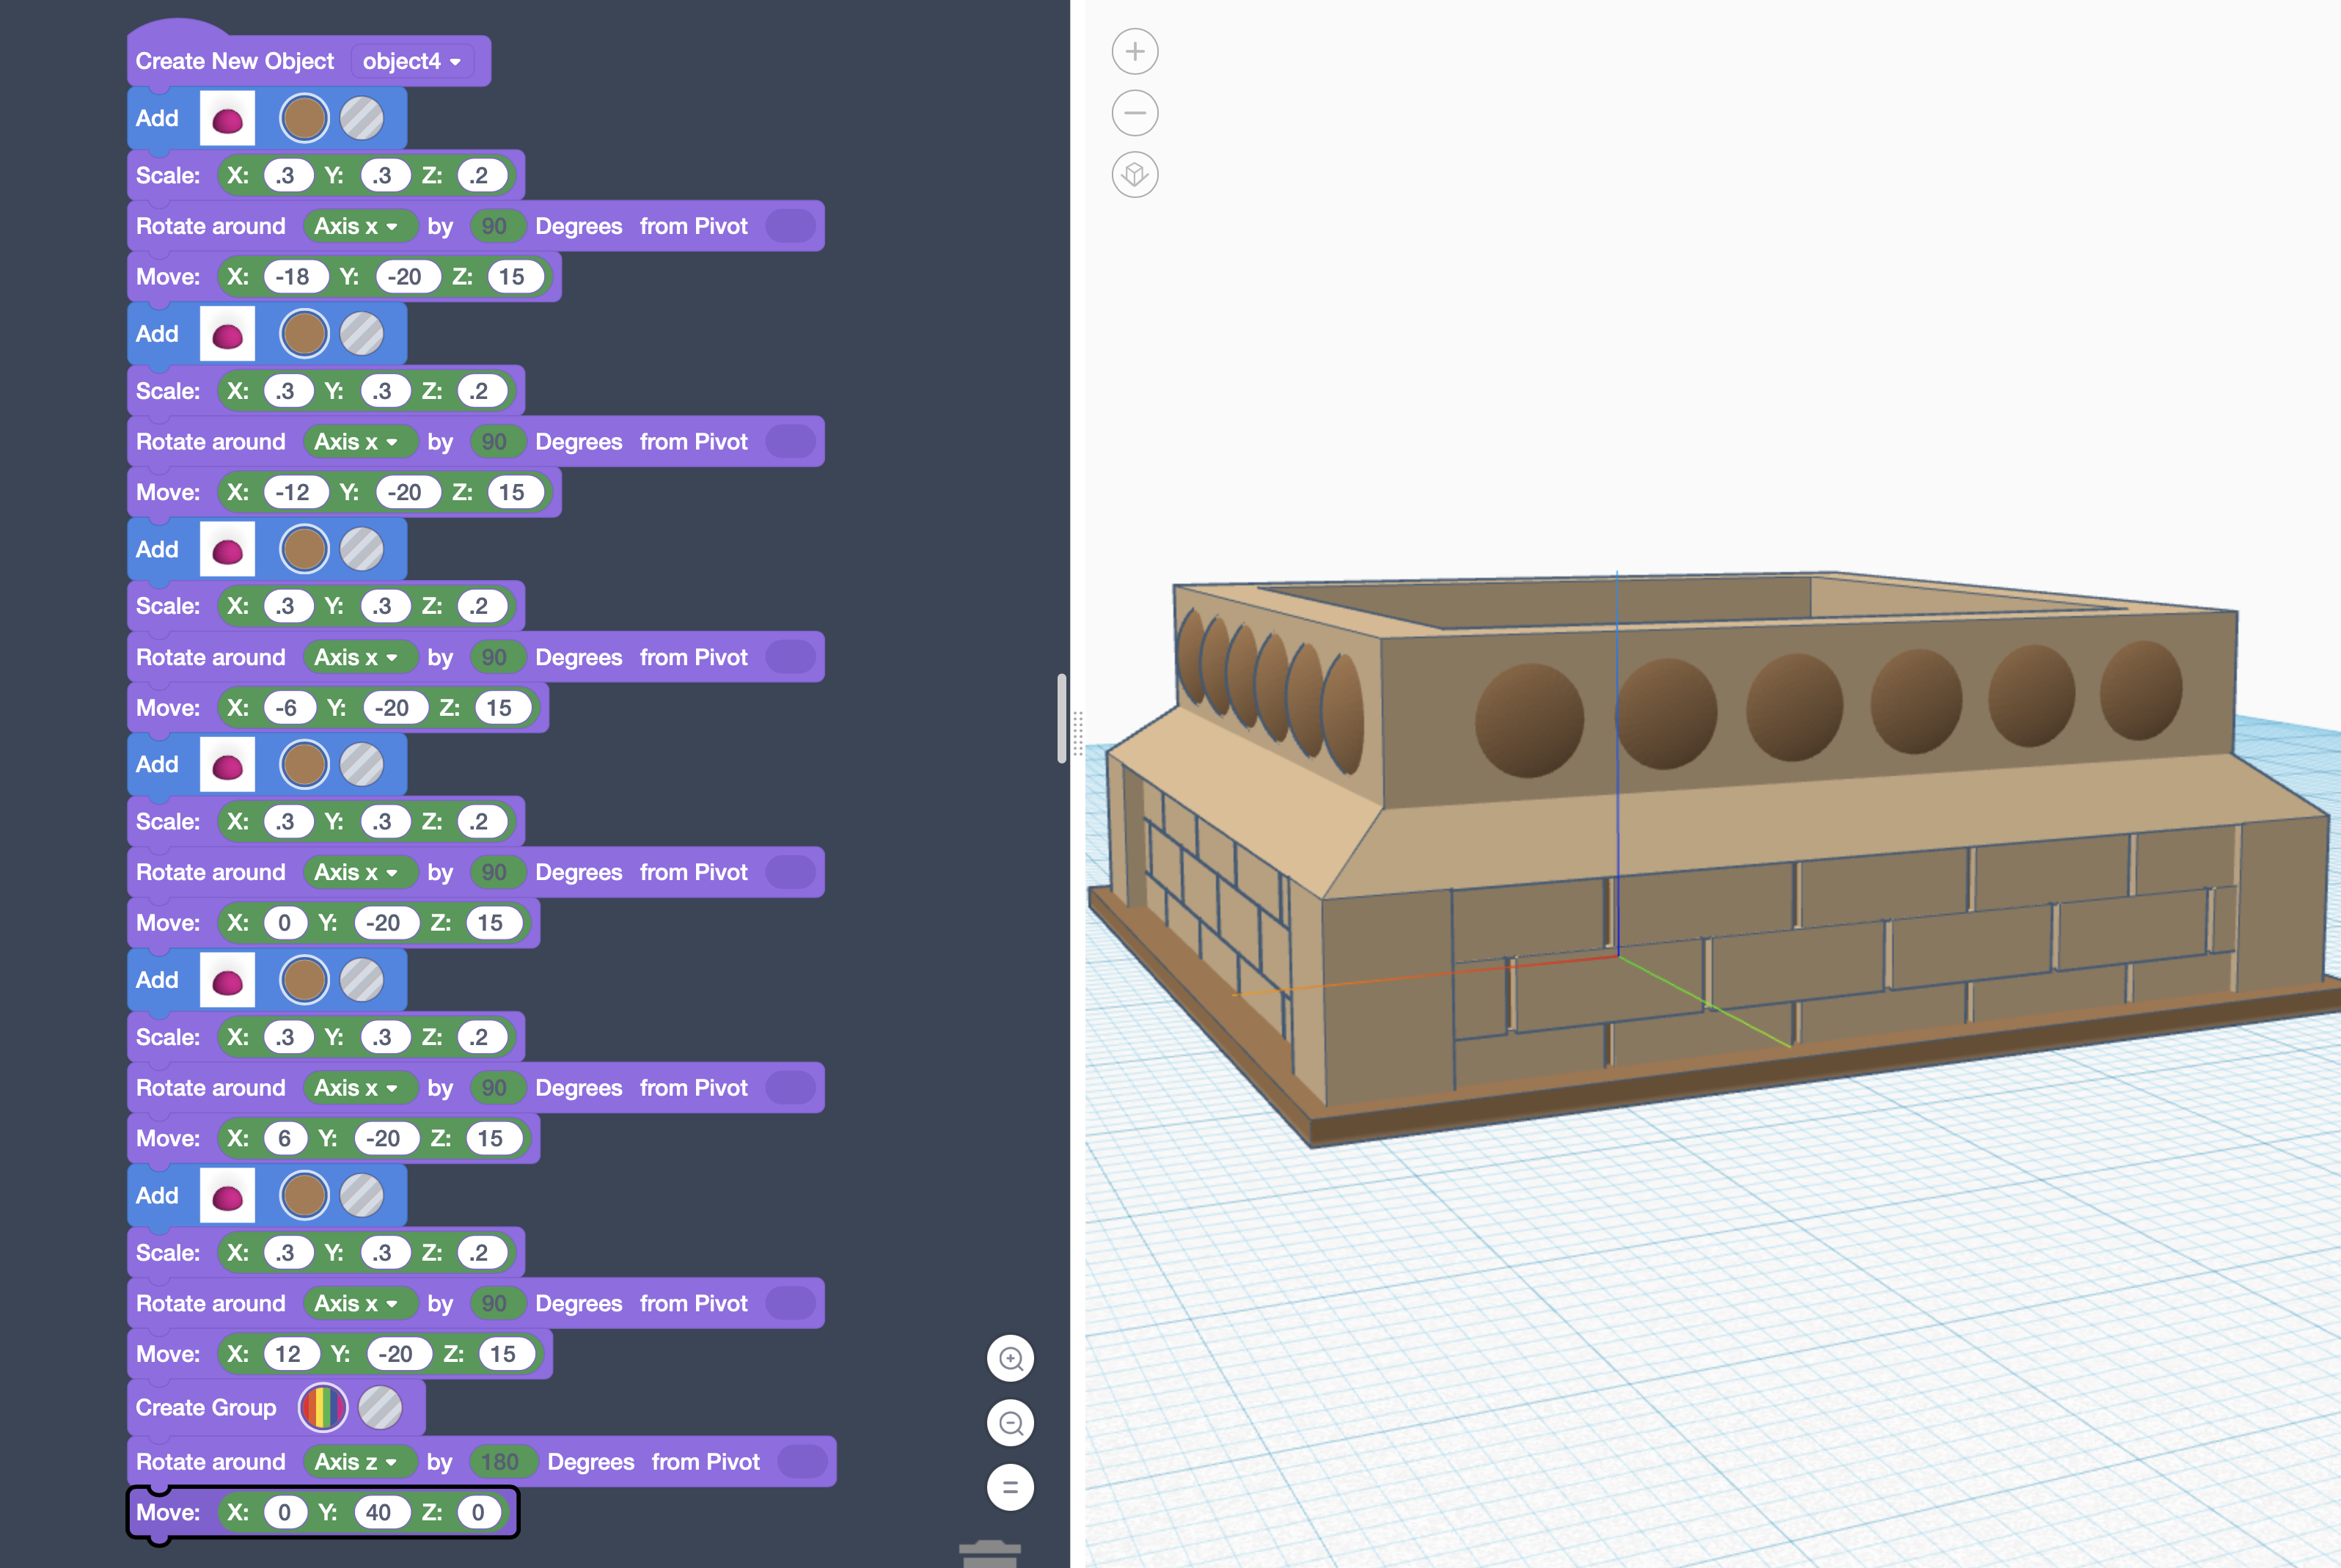Zoom in the blocks workspace
Image resolution: width=2341 pixels, height=1568 pixels.
tap(1010, 1359)
